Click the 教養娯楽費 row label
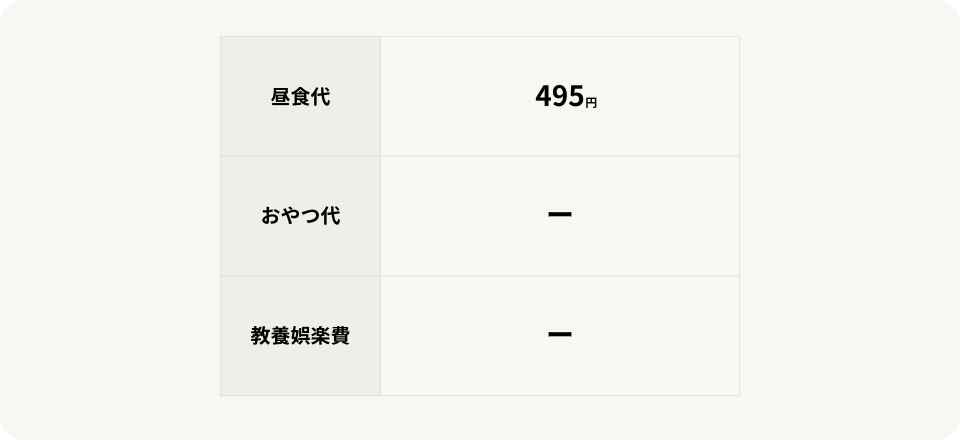The height and width of the screenshot is (440, 960). pyautogui.click(x=300, y=335)
